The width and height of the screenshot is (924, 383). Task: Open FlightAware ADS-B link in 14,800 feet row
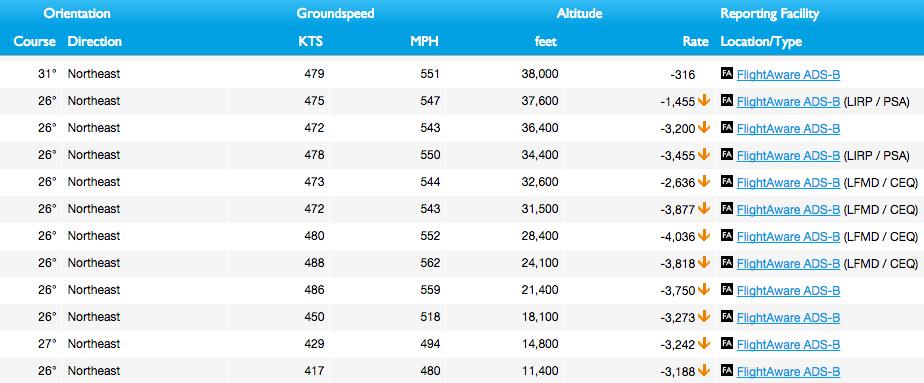click(788, 345)
